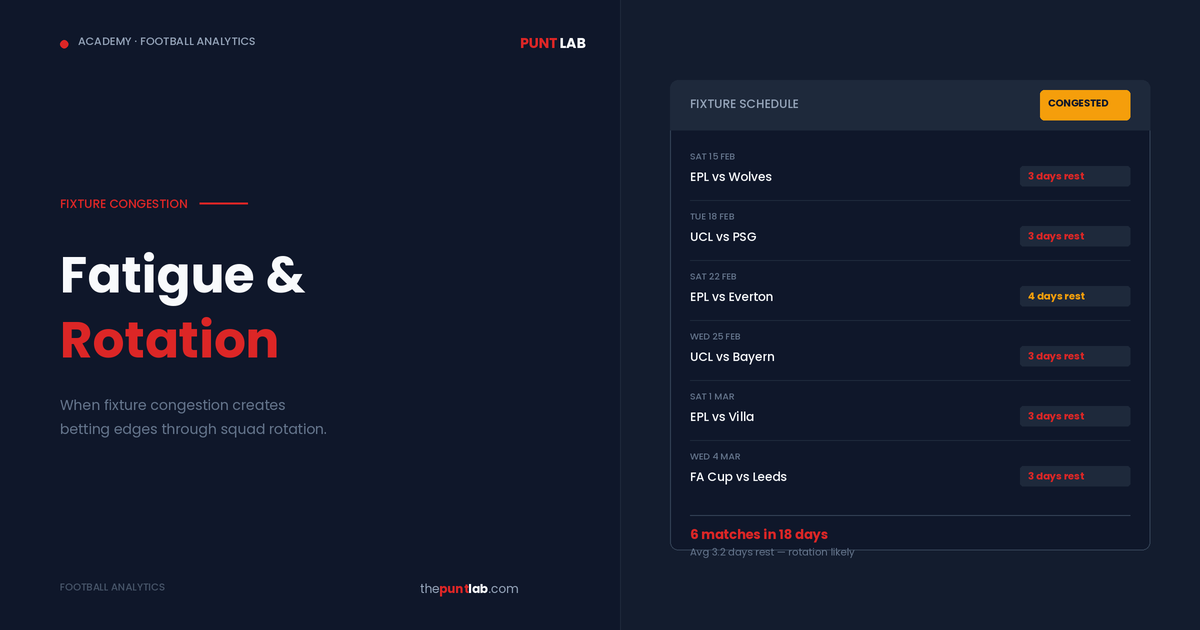Select the EPL vs Everton fixture
1200x630 pixels.
731,297
